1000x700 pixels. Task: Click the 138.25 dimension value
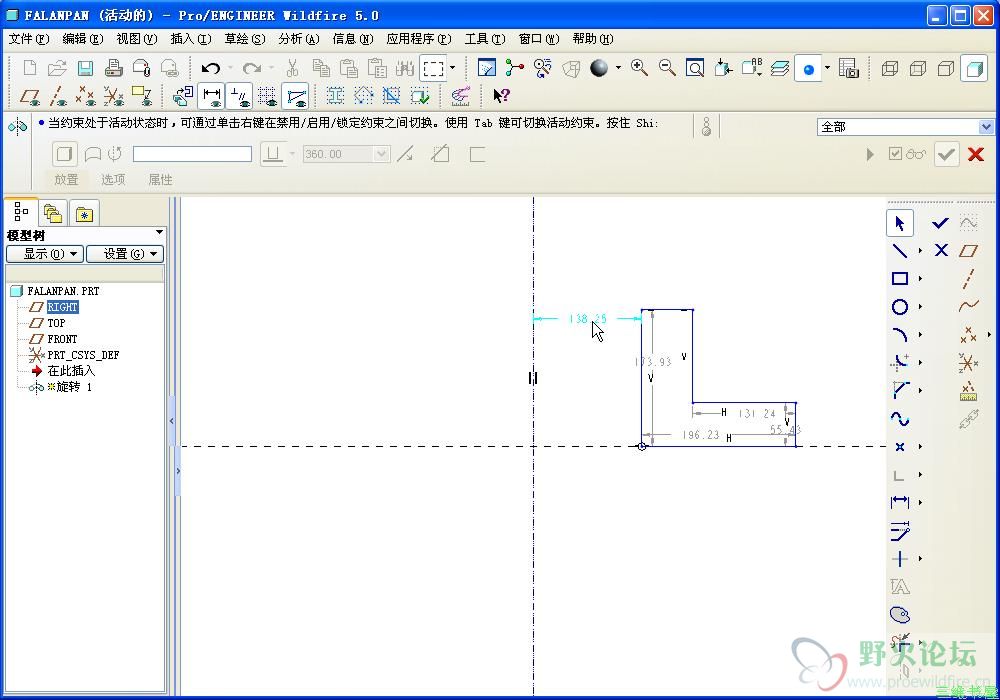[587, 318]
